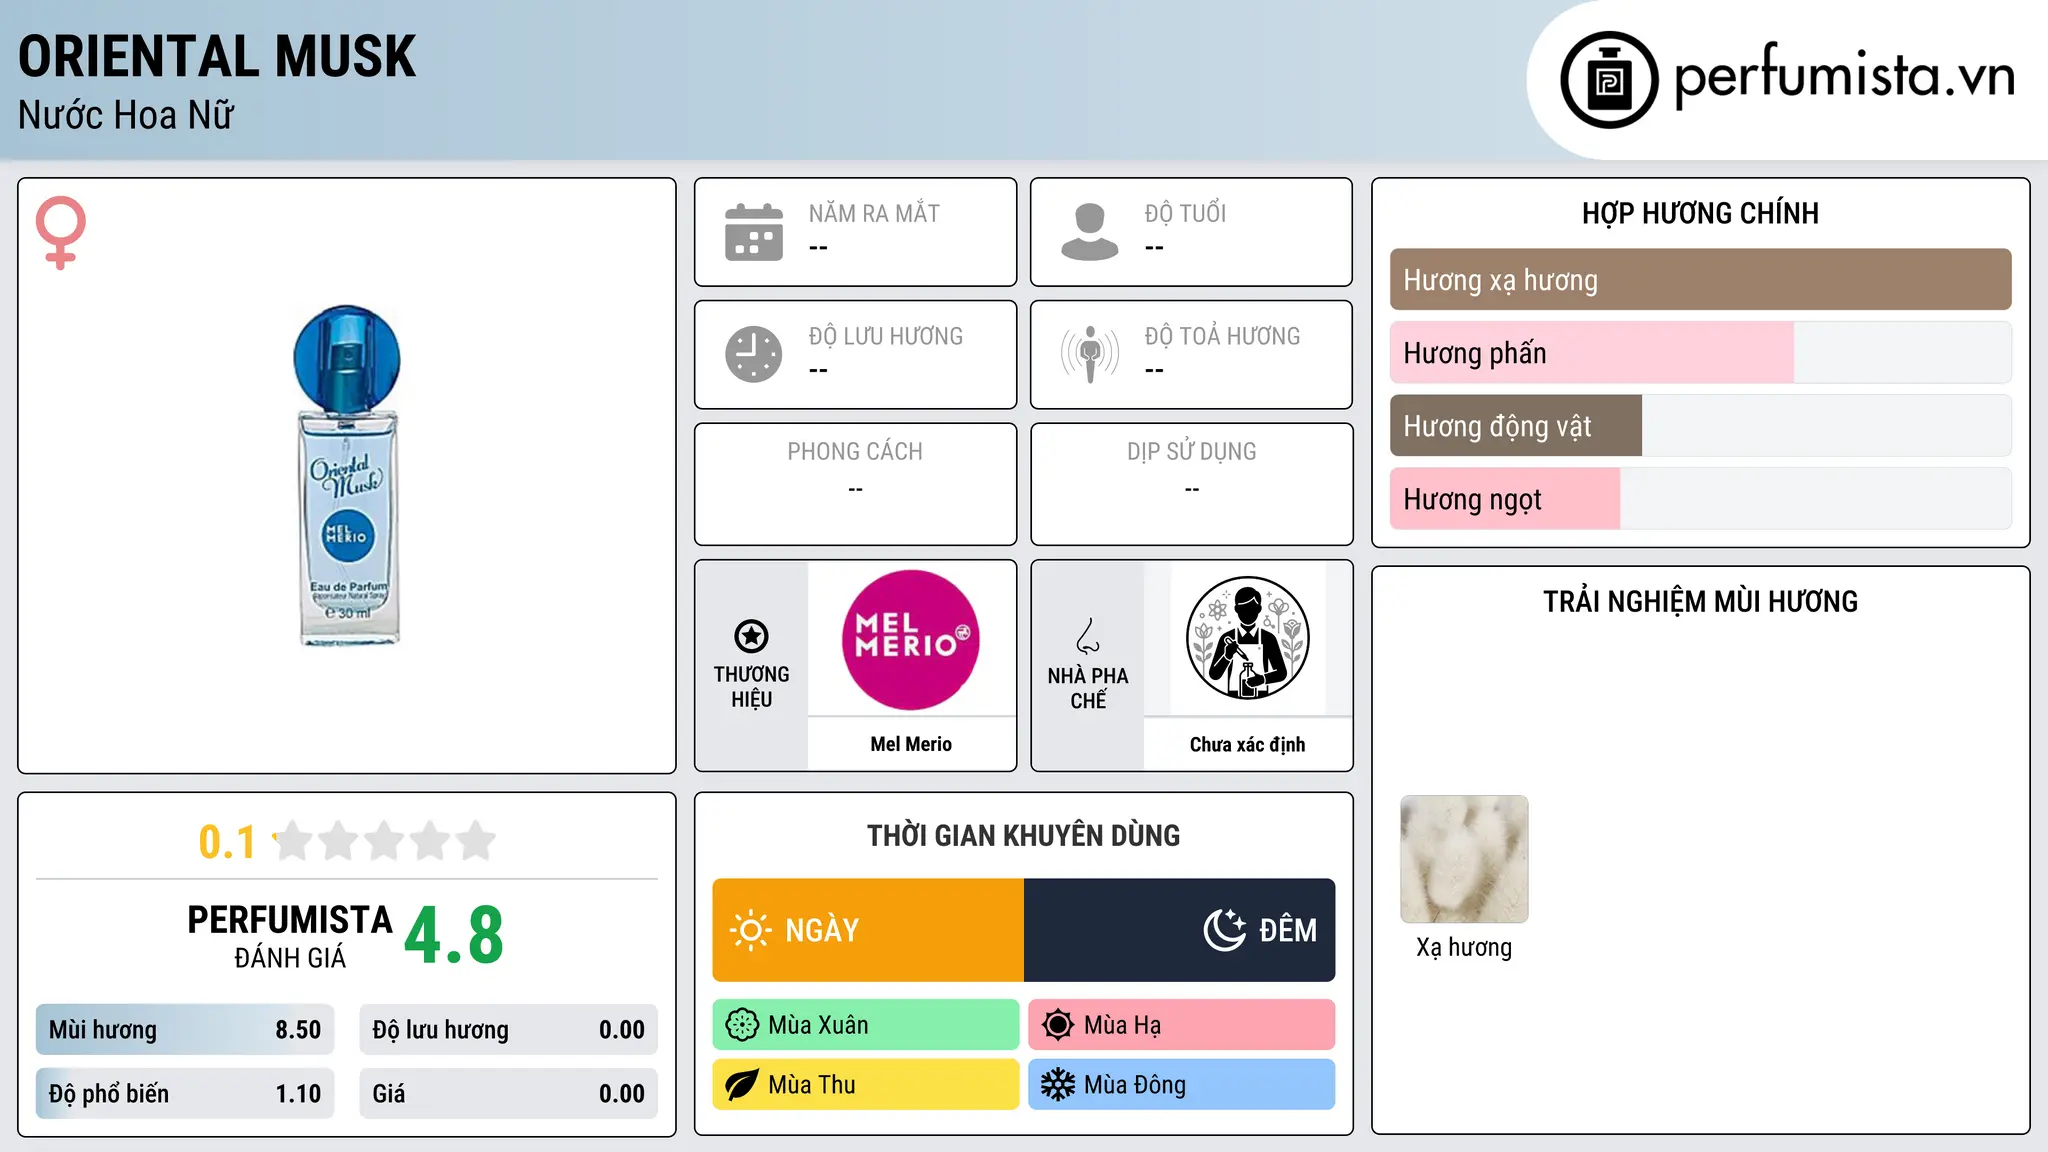This screenshot has width=2048, height=1152.
Task: Click the perfumer illustration icon
Action: pos(1247,638)
